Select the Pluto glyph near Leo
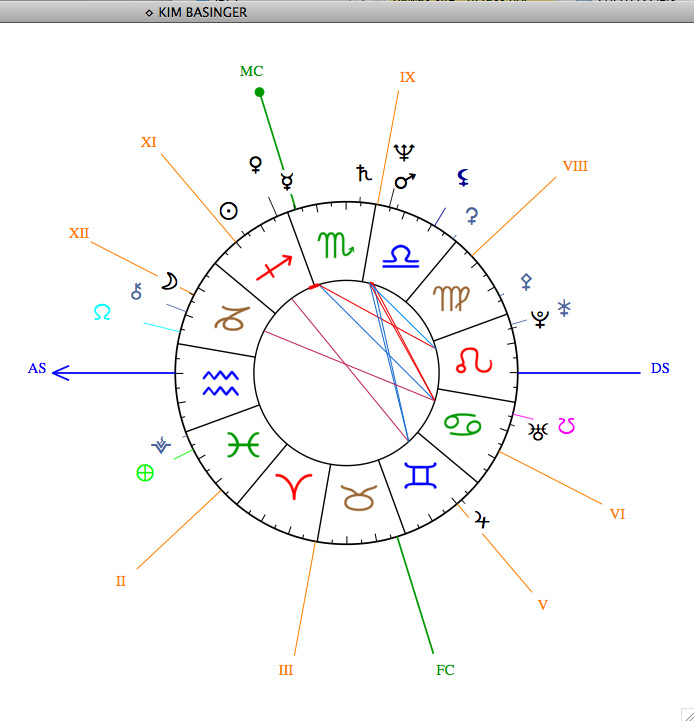694x721 pixels. pyautogui.click(x=539, y=319)
